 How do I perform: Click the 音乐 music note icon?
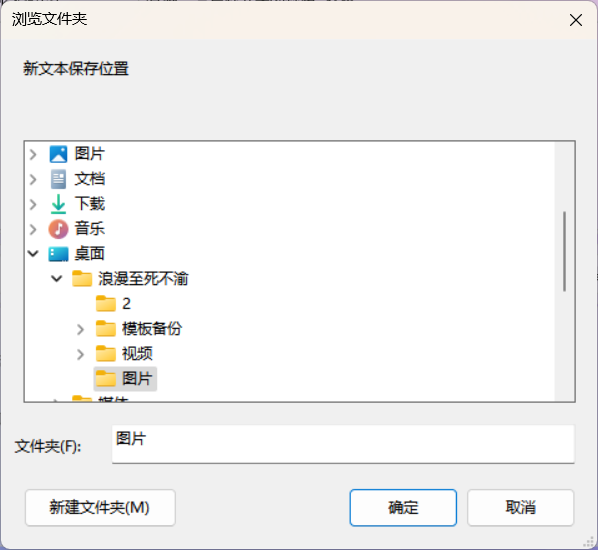[x=58, y=229]
